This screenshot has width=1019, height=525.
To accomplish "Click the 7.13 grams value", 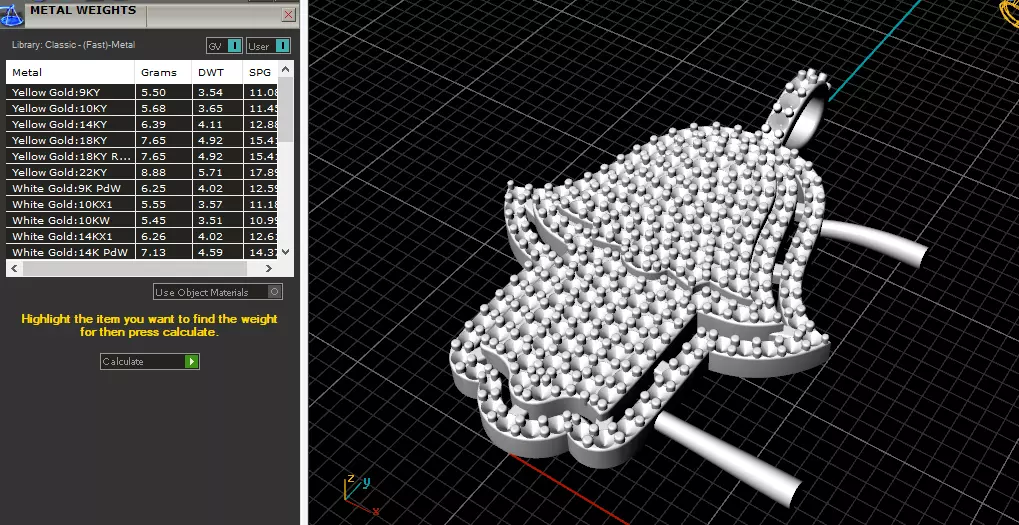I will 153,252.
